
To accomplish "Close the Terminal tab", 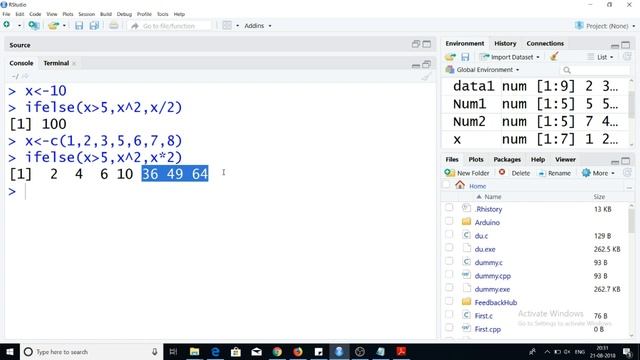I will click(74, 63).
